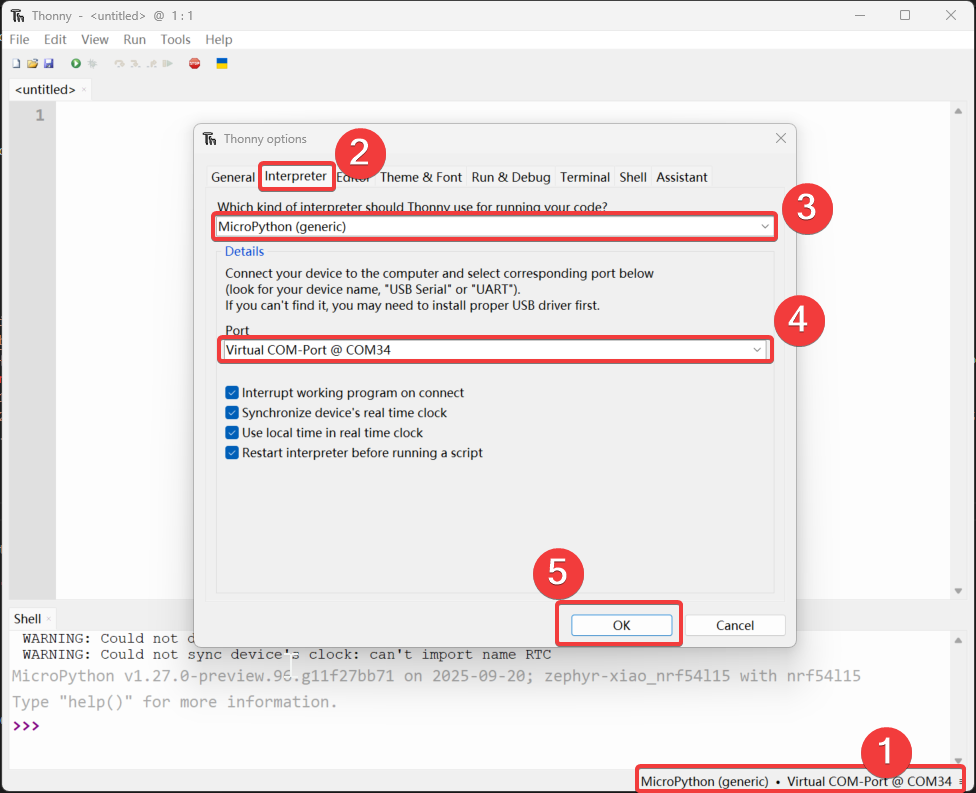Open the Tools menu

(176, 39)
